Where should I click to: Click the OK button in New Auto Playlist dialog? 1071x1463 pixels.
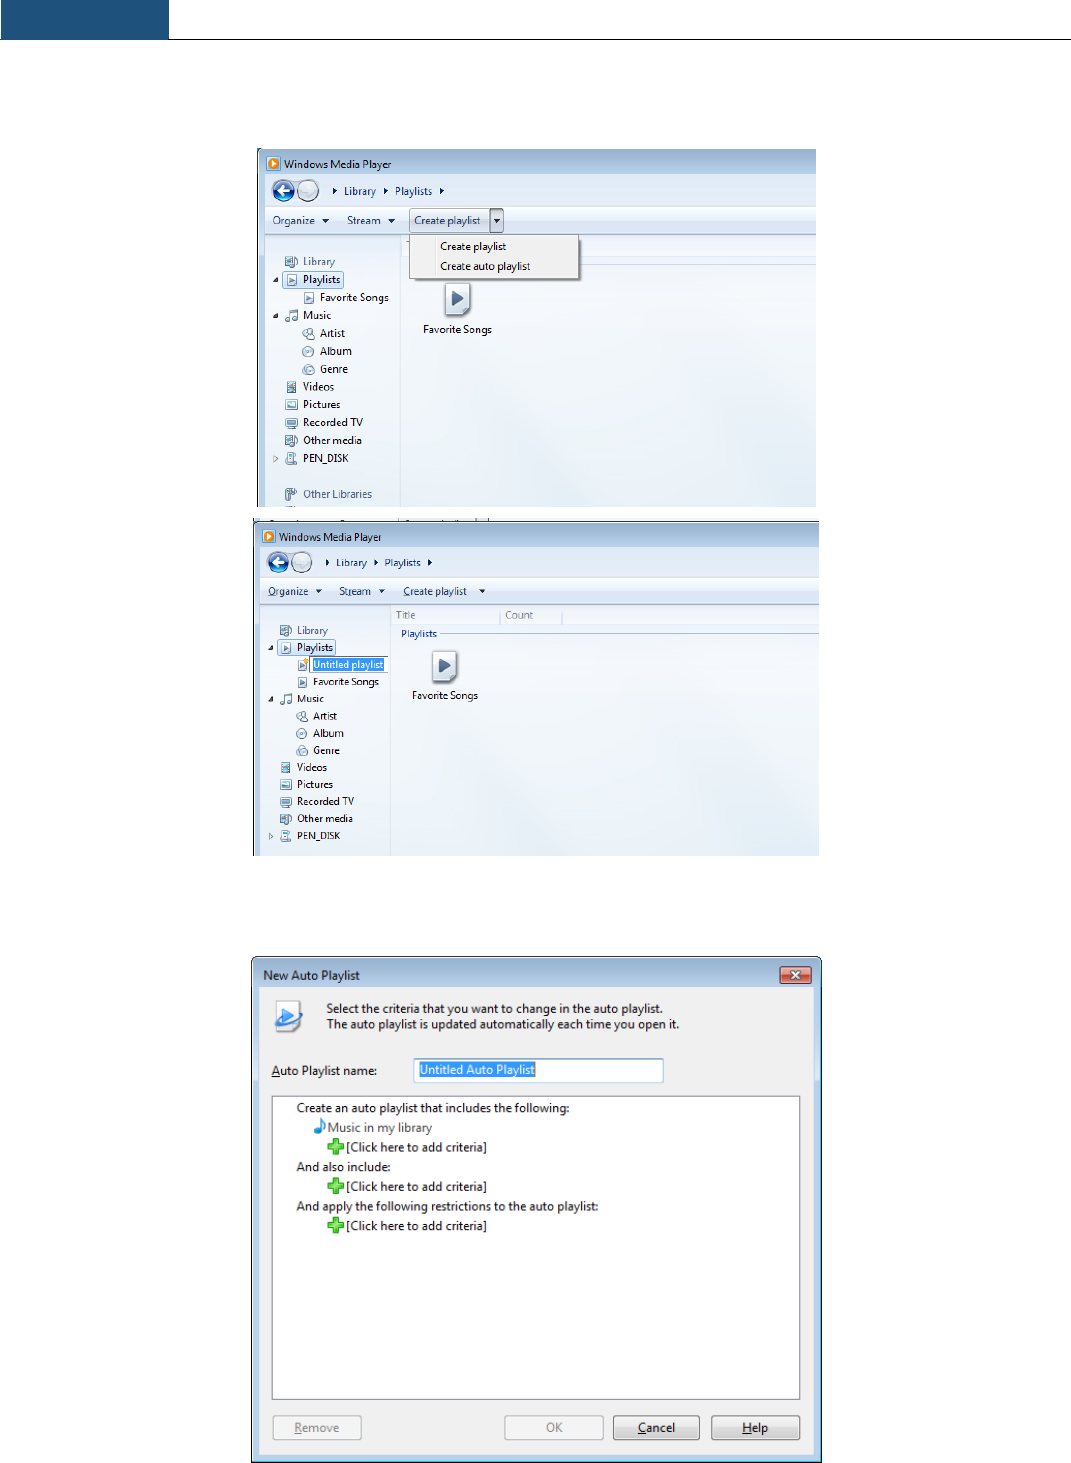point(554,1428)
